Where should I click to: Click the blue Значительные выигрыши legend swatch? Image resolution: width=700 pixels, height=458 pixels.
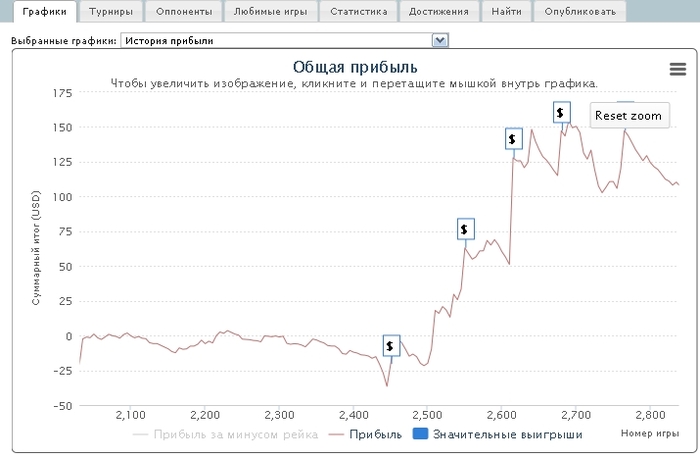point(421,434)
